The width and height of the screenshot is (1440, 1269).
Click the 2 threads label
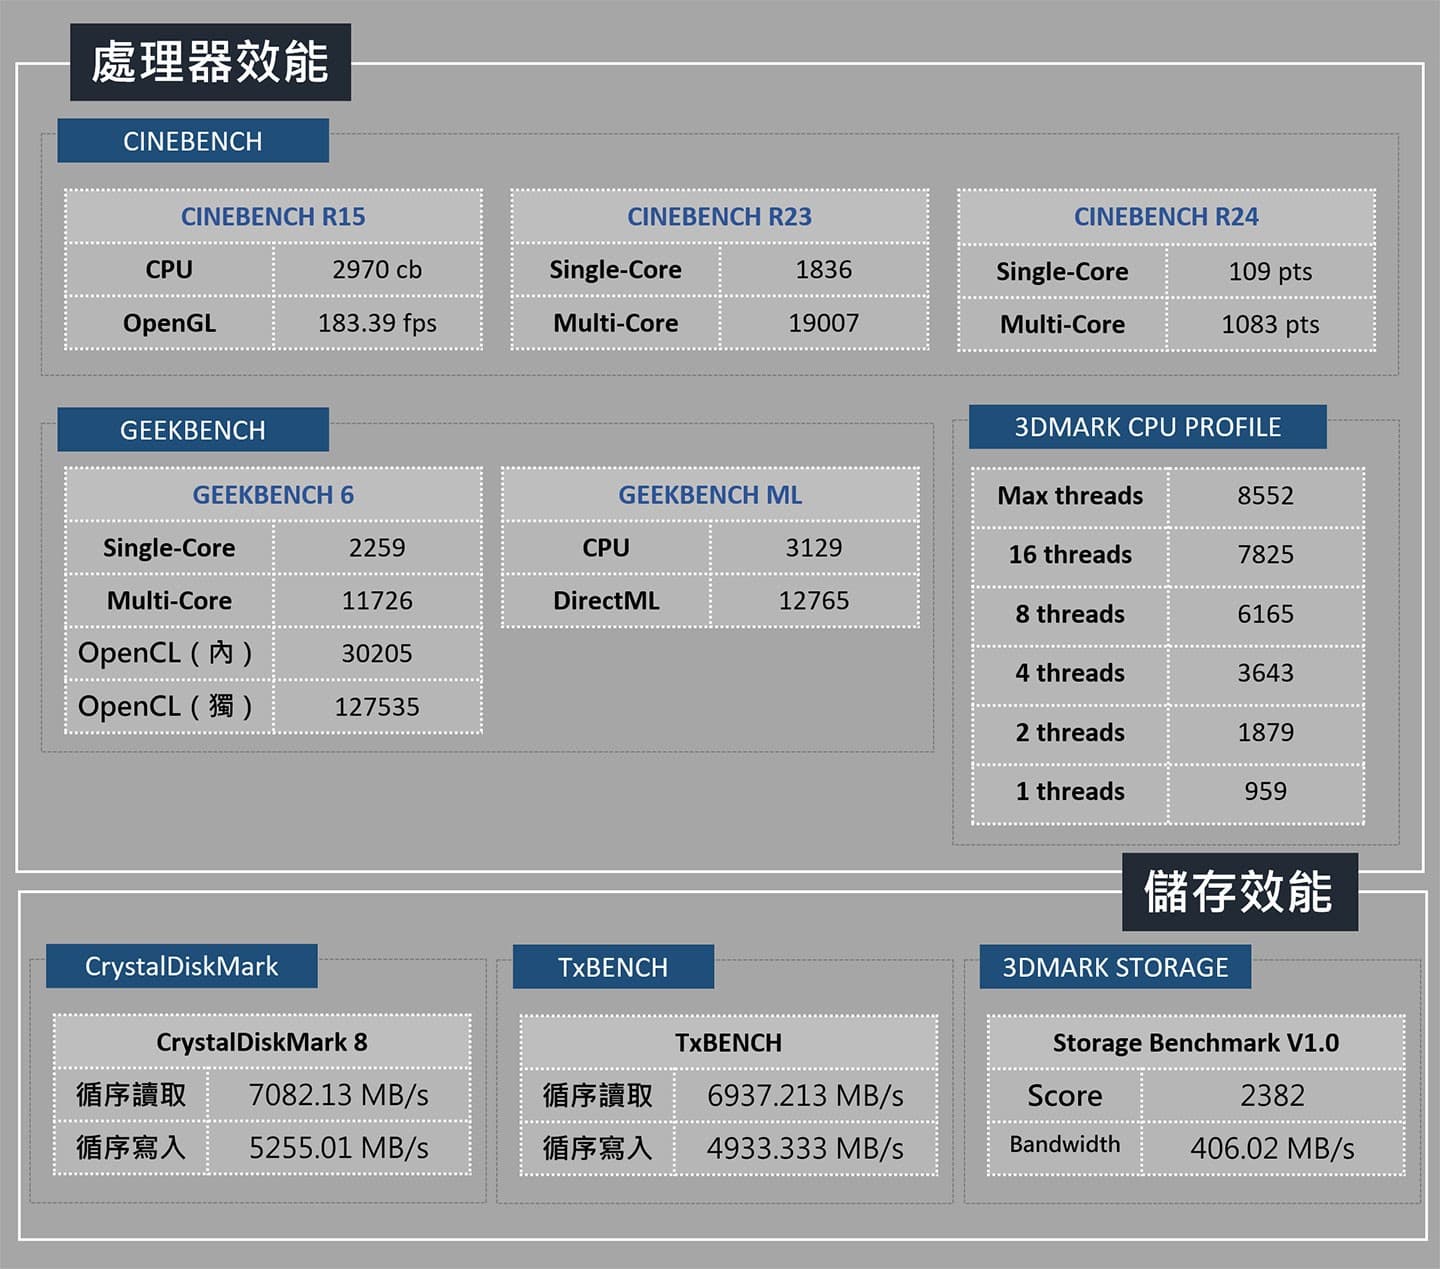1070,732
